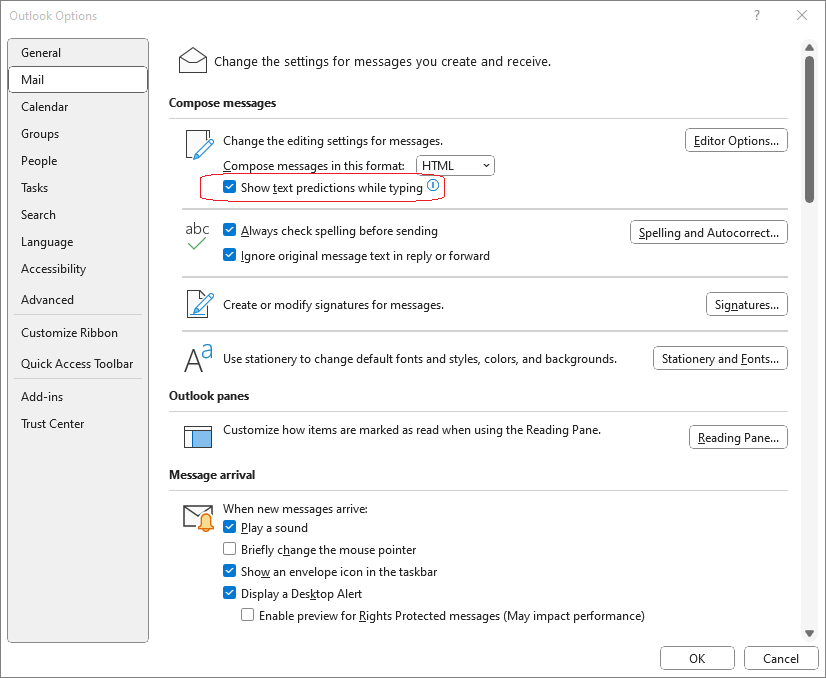The height and width of the screenshot is (678, 826).
Task: Enable Briefly change the mouse pointer
Action: point(229,549)
